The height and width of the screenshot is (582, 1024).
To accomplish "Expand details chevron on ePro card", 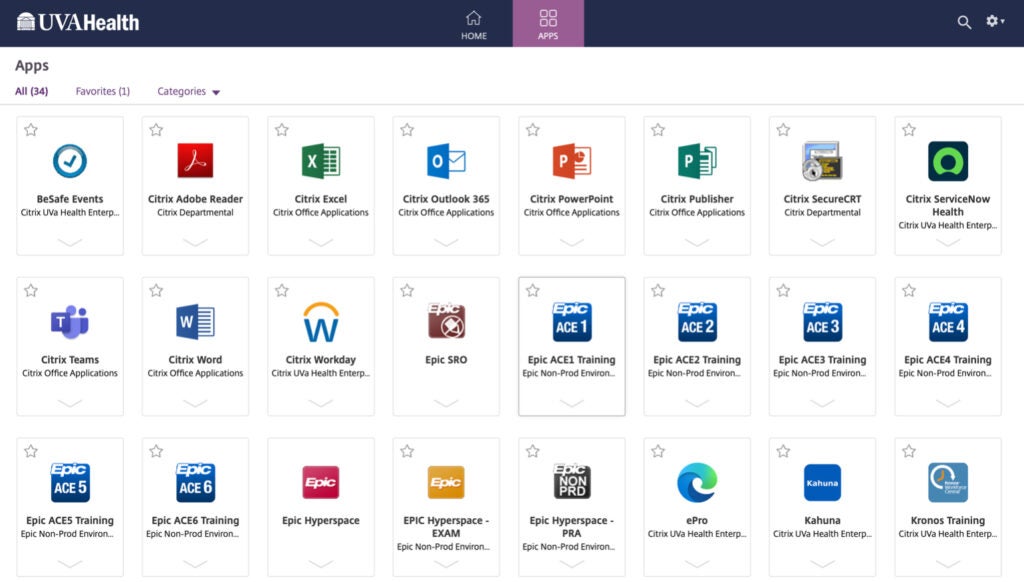I will click(x=697, y=564).
